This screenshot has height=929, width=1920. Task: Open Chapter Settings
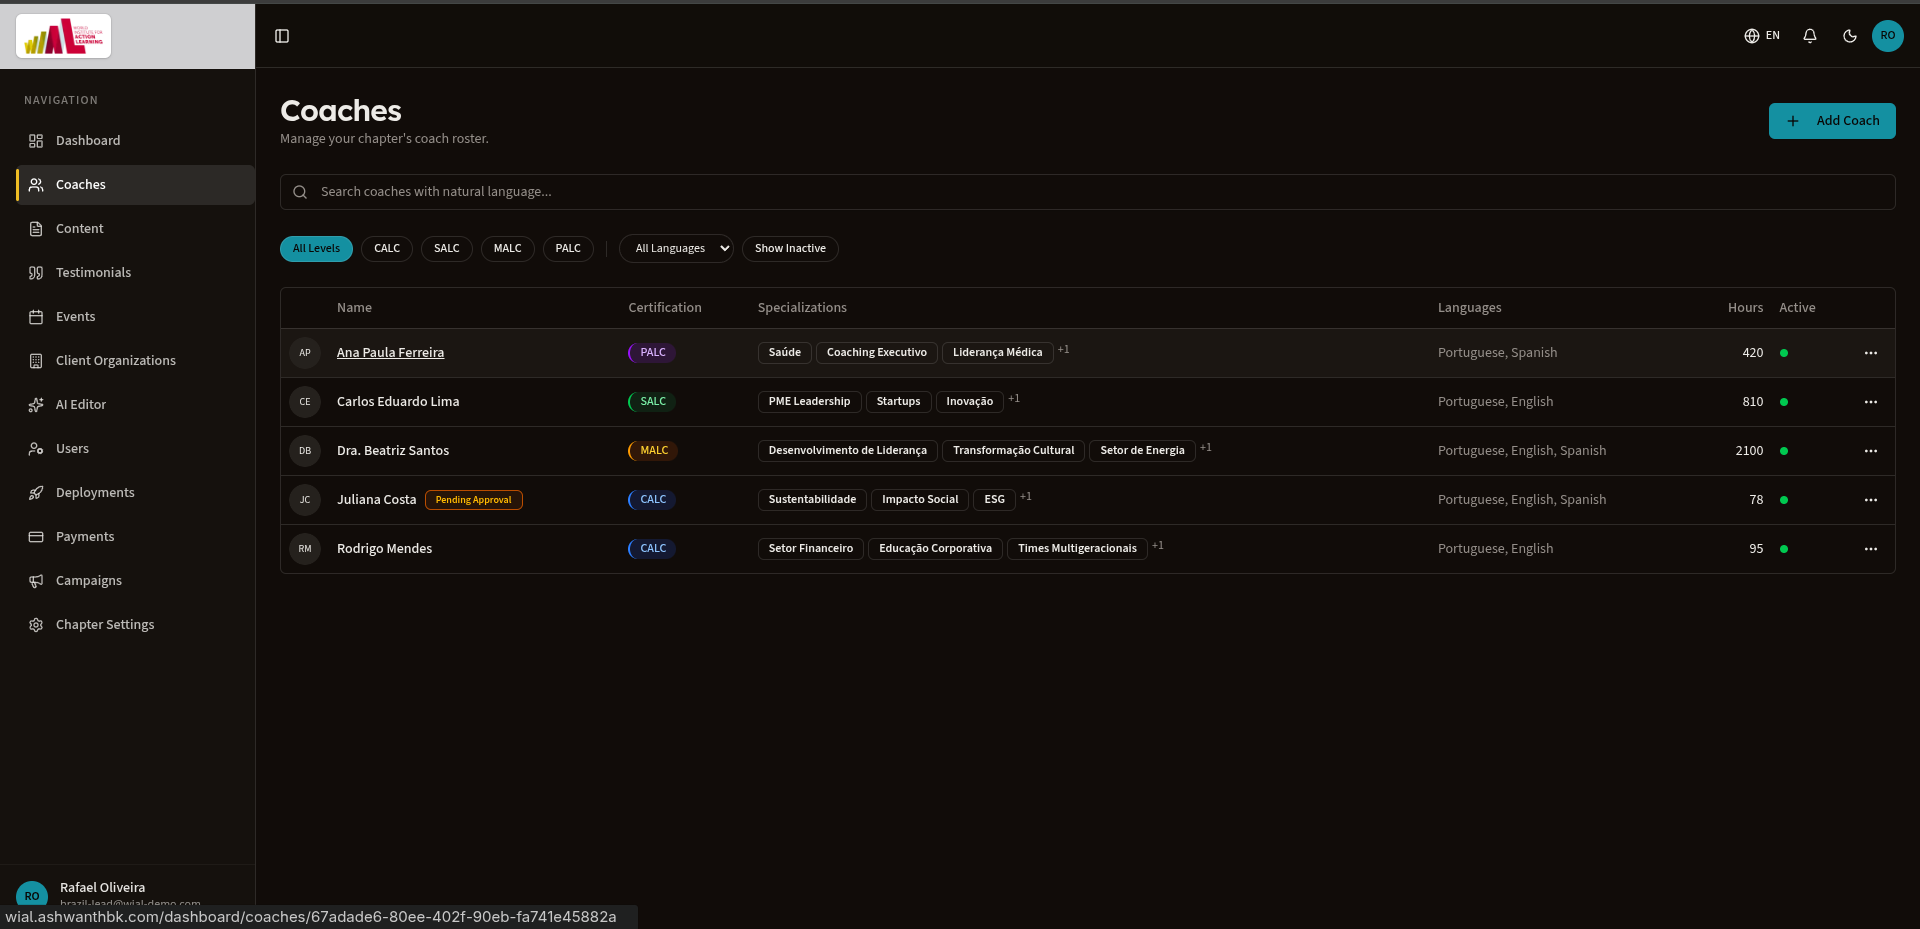click(136, 625)
